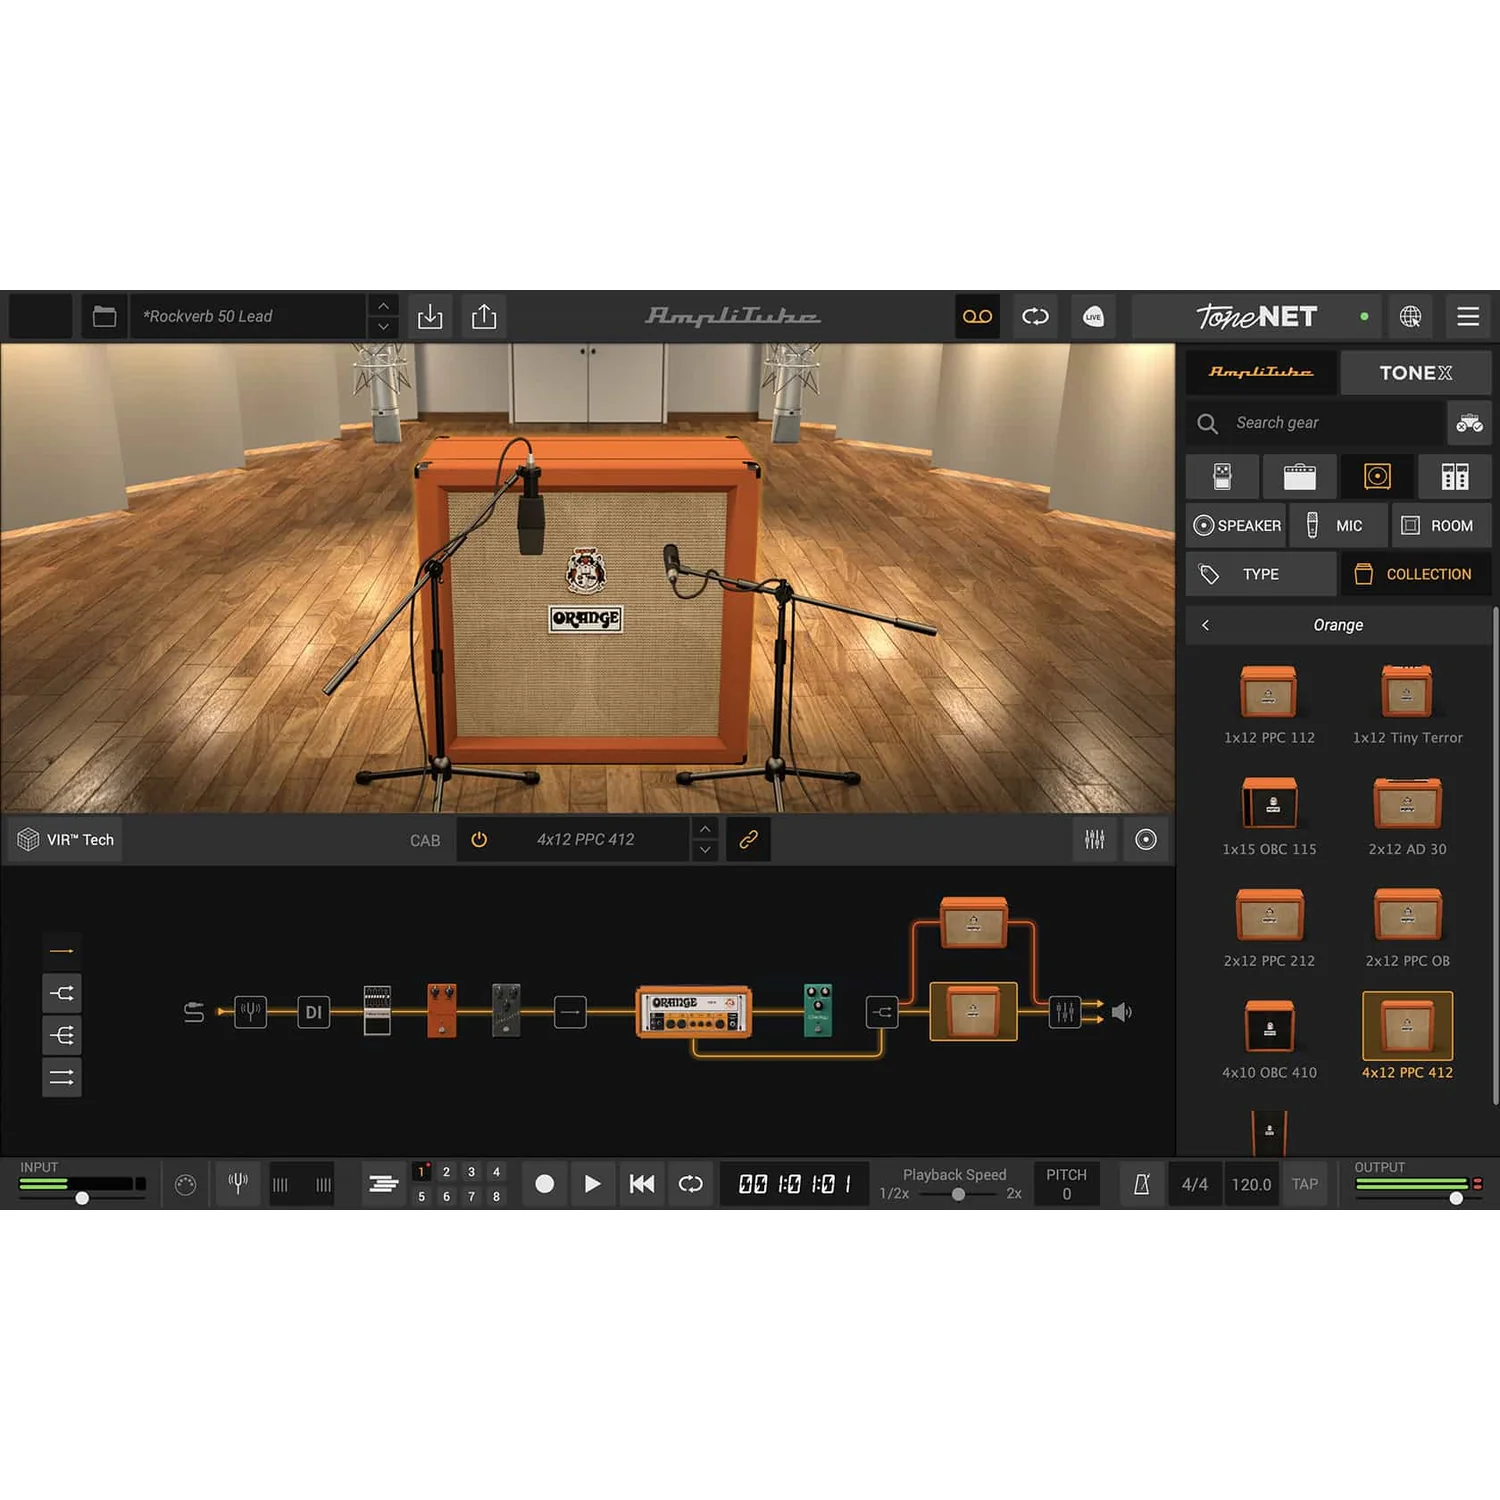The width and height of the screenshot is (1500, 1500).
Task: Click the speaker view circle icon
Action: tap(1146, 840)
